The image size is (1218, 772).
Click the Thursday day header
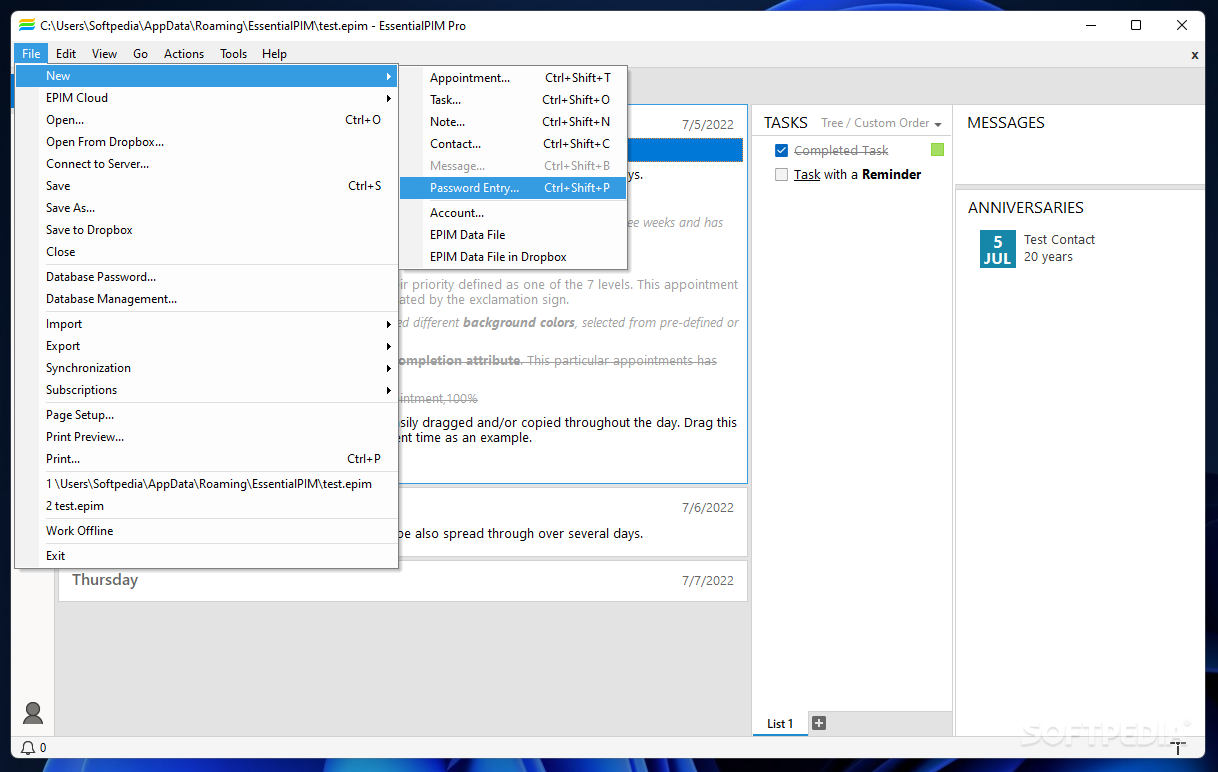(x=105, y=580)
